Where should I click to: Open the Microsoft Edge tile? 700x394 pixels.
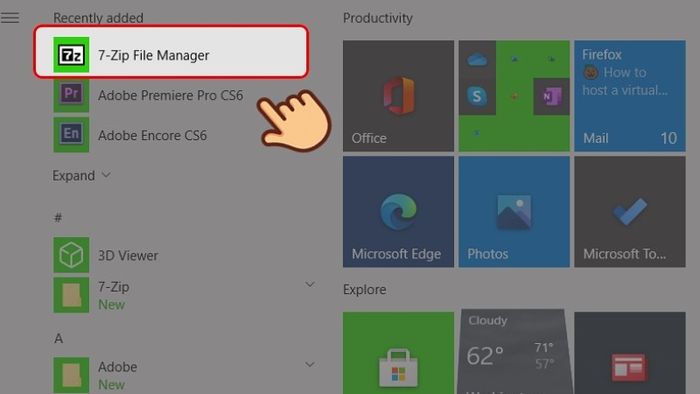398,212
